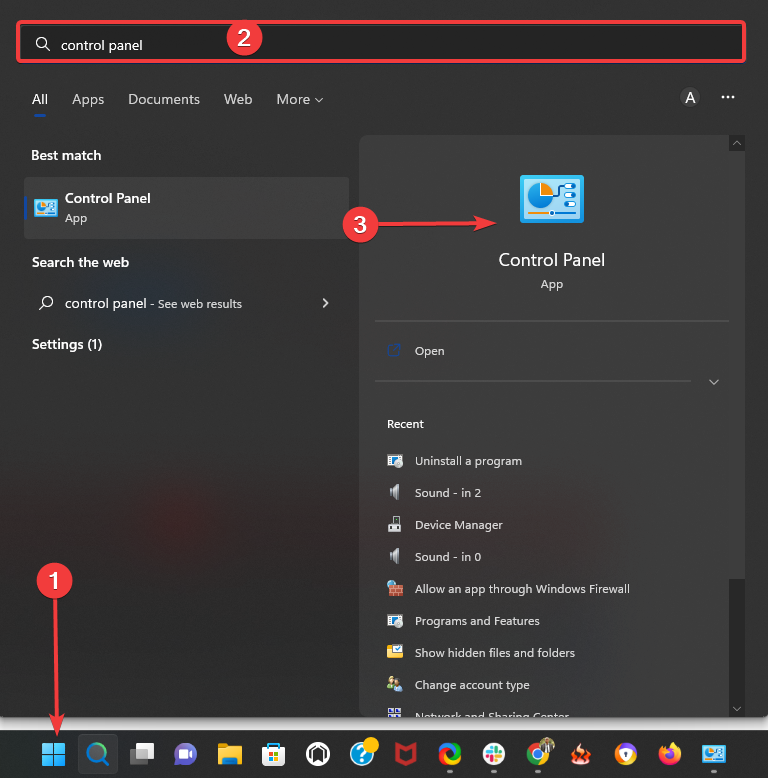Expand the More filter dropdown
The image size is (768, 778).
point(300,100)
